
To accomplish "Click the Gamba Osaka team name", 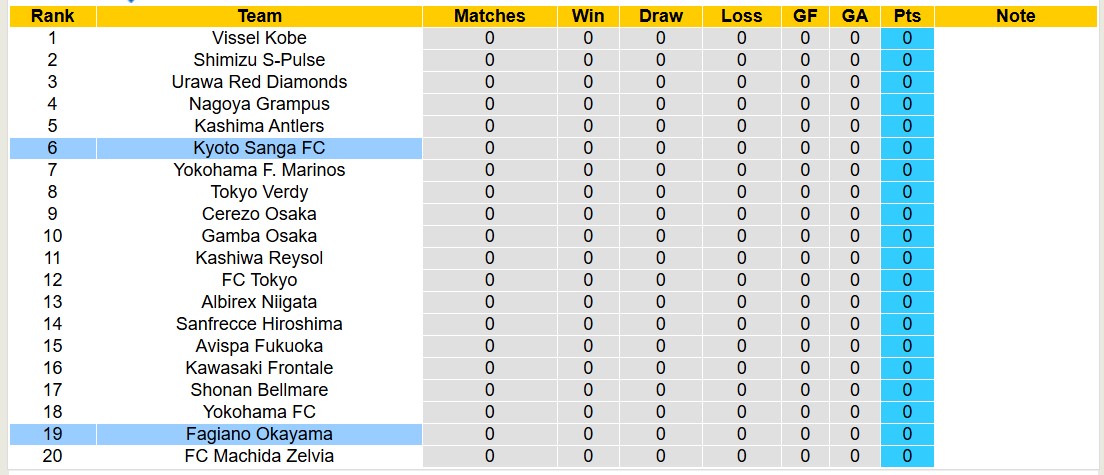I will point(259,236).
